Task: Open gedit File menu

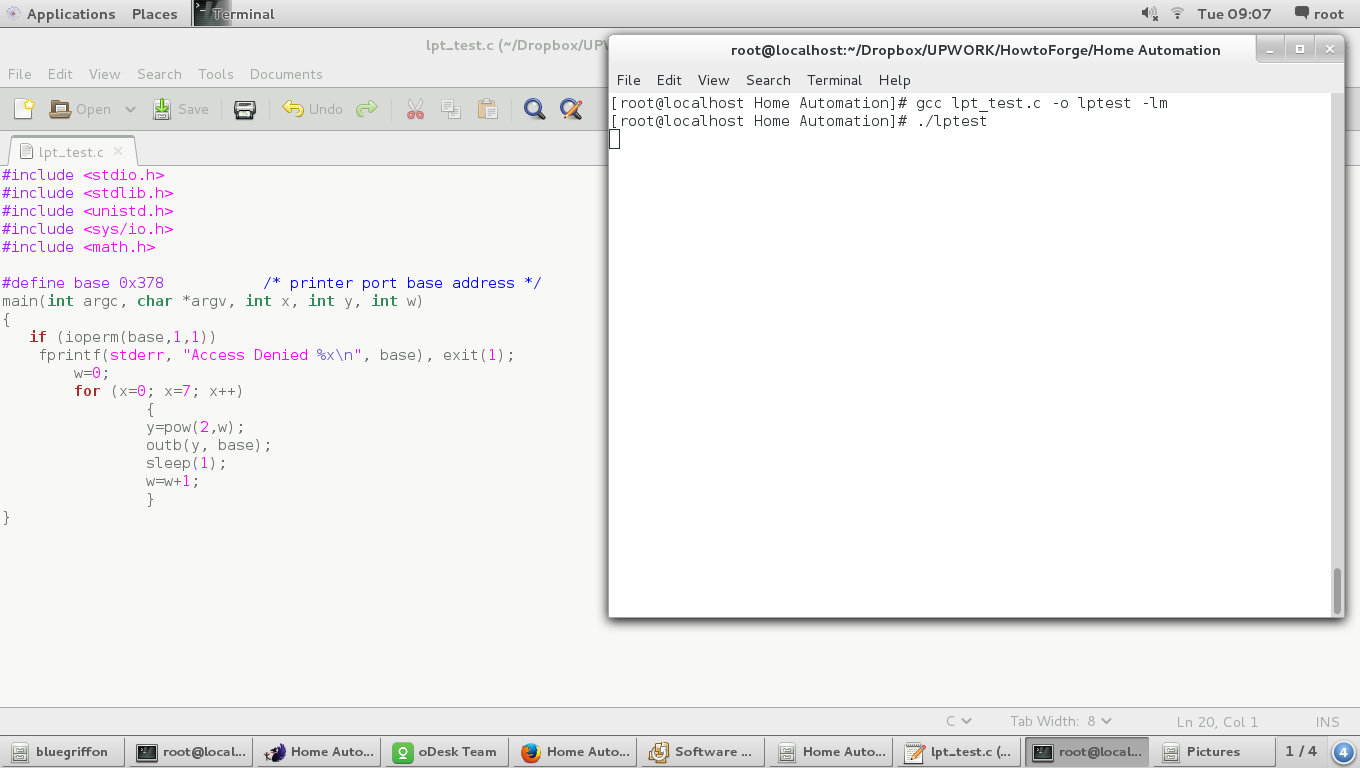Action: point(20,74)
